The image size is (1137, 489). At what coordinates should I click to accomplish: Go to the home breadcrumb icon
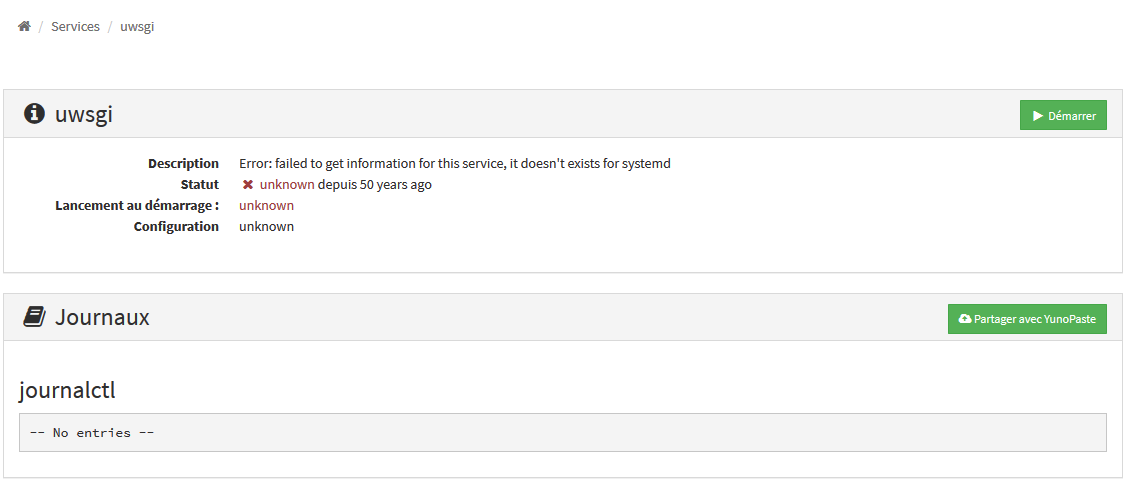pos(24,26)
